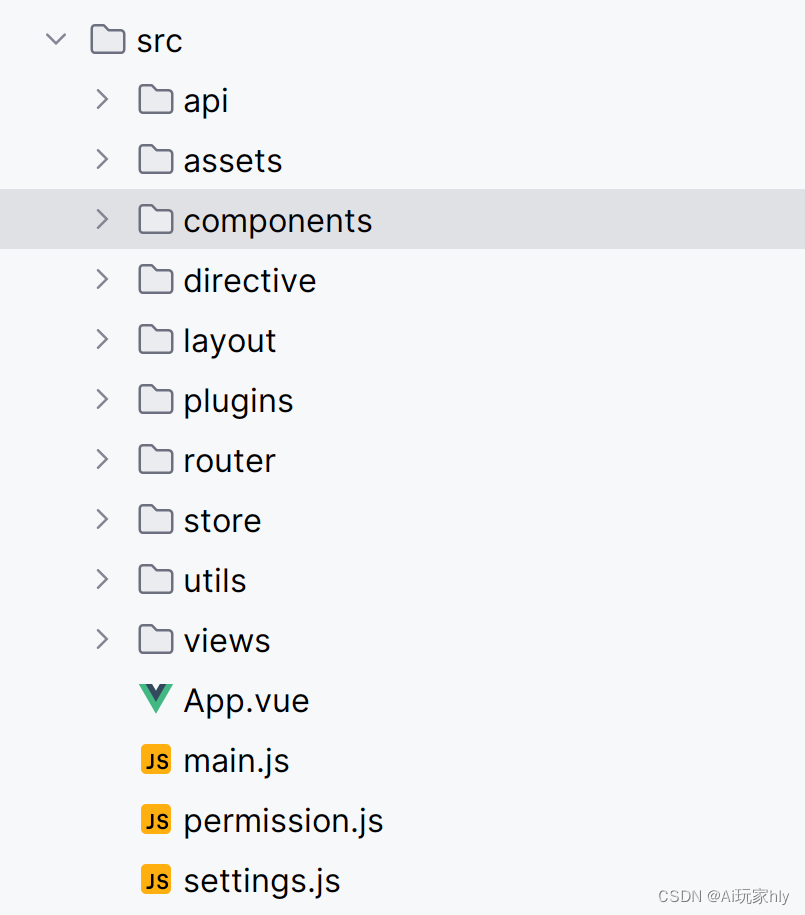Expand the directive folder arrow
This screenshot has width=805, height=915.
click(102, 279)
